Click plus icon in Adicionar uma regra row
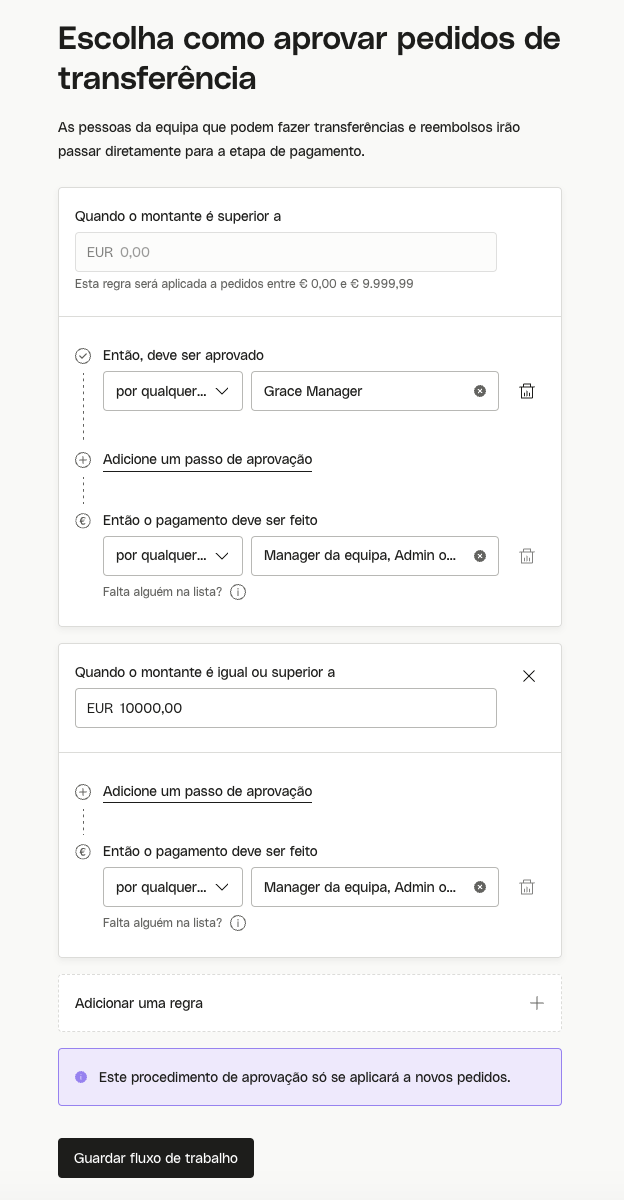The image size is (624, 1200). tap(537, 1003)
